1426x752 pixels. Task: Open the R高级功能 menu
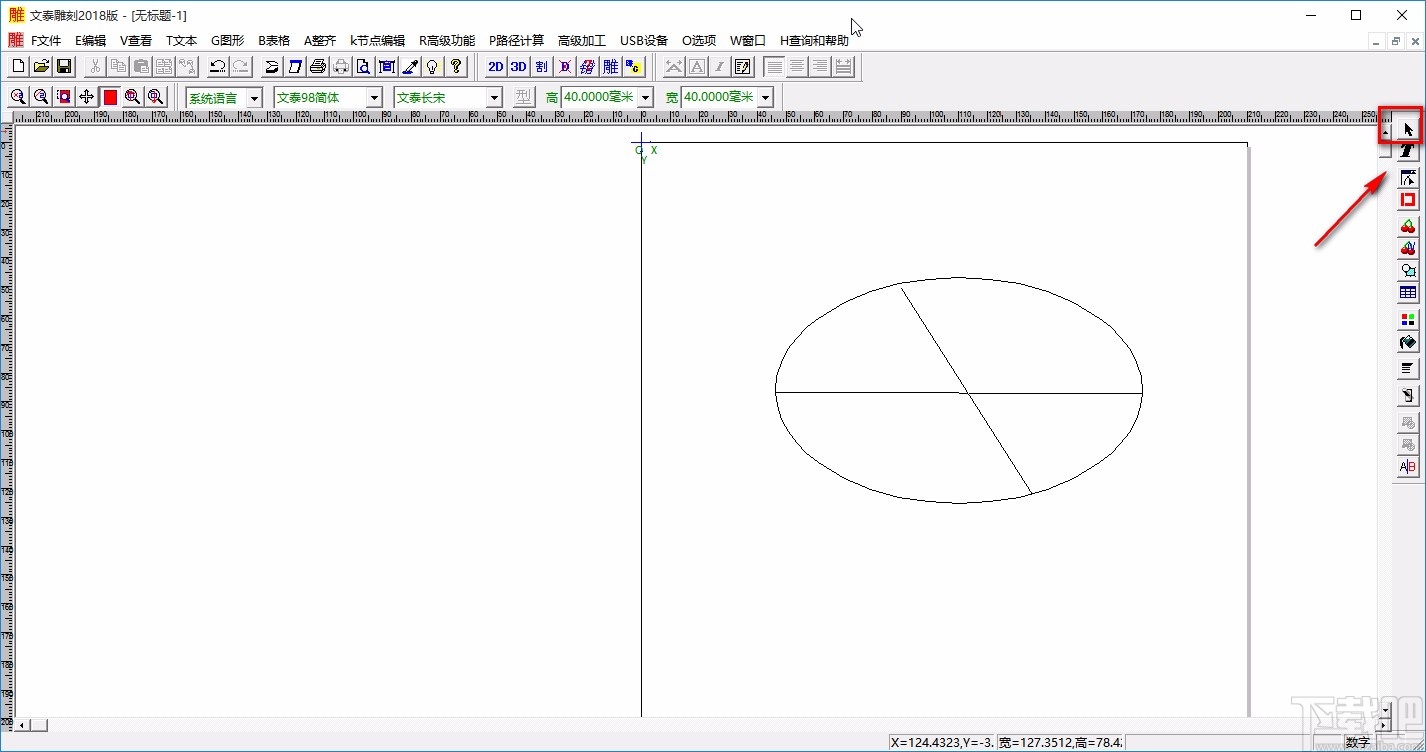tap(447, 41)
